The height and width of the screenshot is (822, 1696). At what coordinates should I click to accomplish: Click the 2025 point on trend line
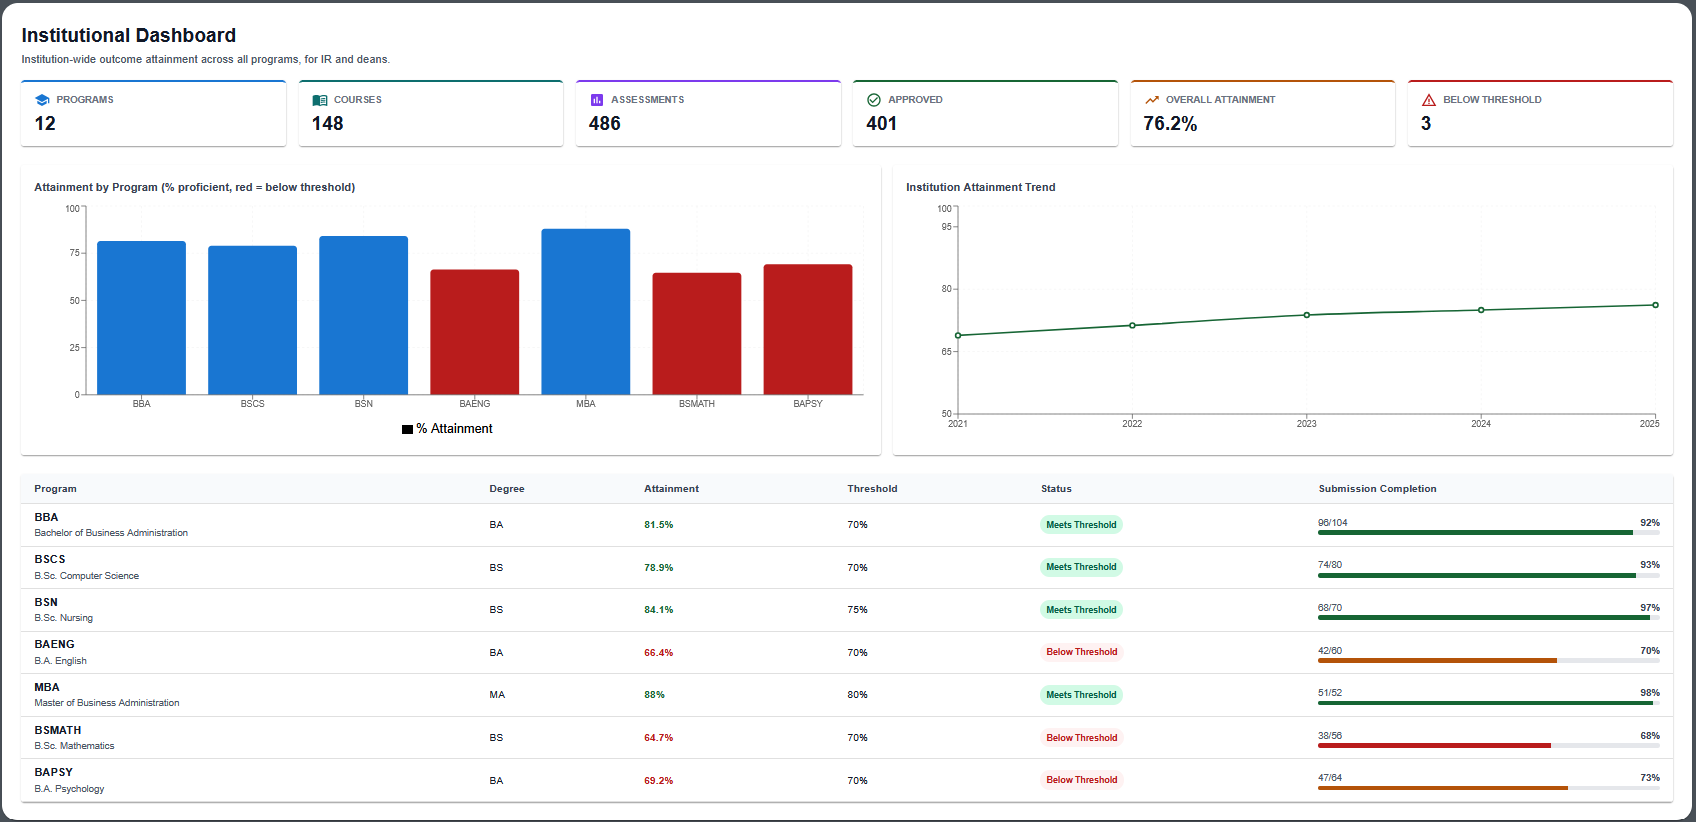coord(1655,305)
